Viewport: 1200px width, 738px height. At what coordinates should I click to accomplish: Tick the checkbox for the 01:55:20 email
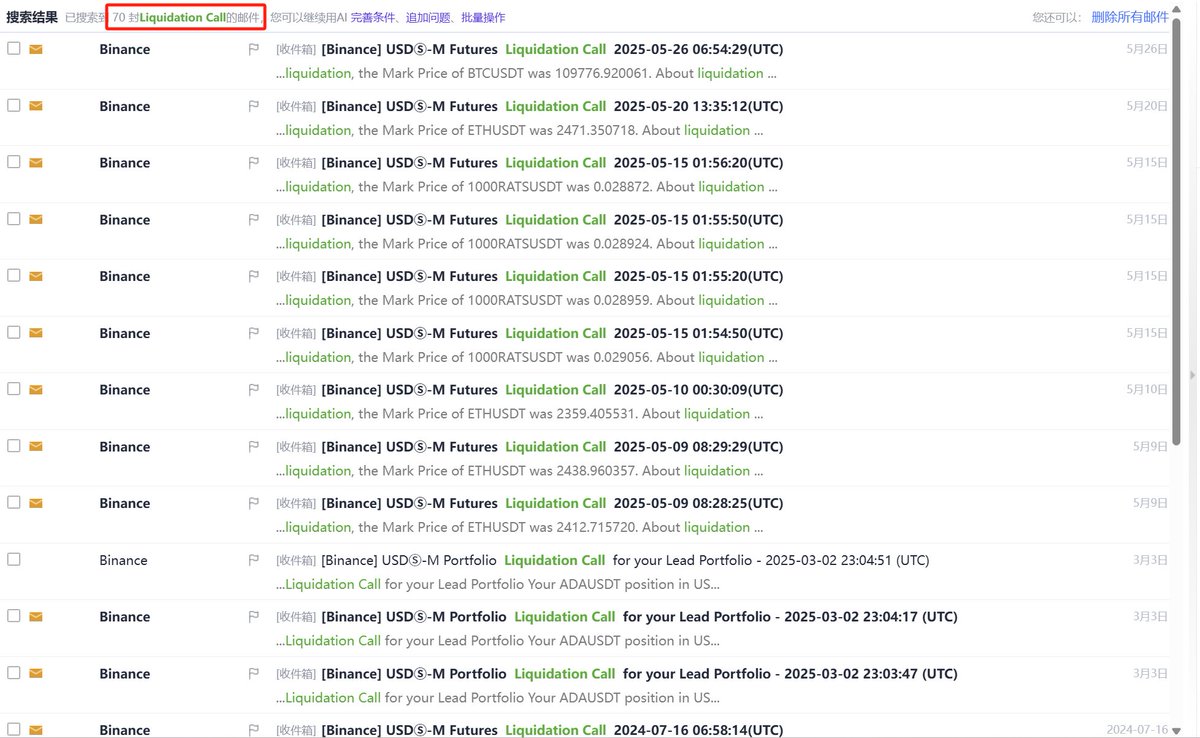pyautogui.click(x=14, y=275)
